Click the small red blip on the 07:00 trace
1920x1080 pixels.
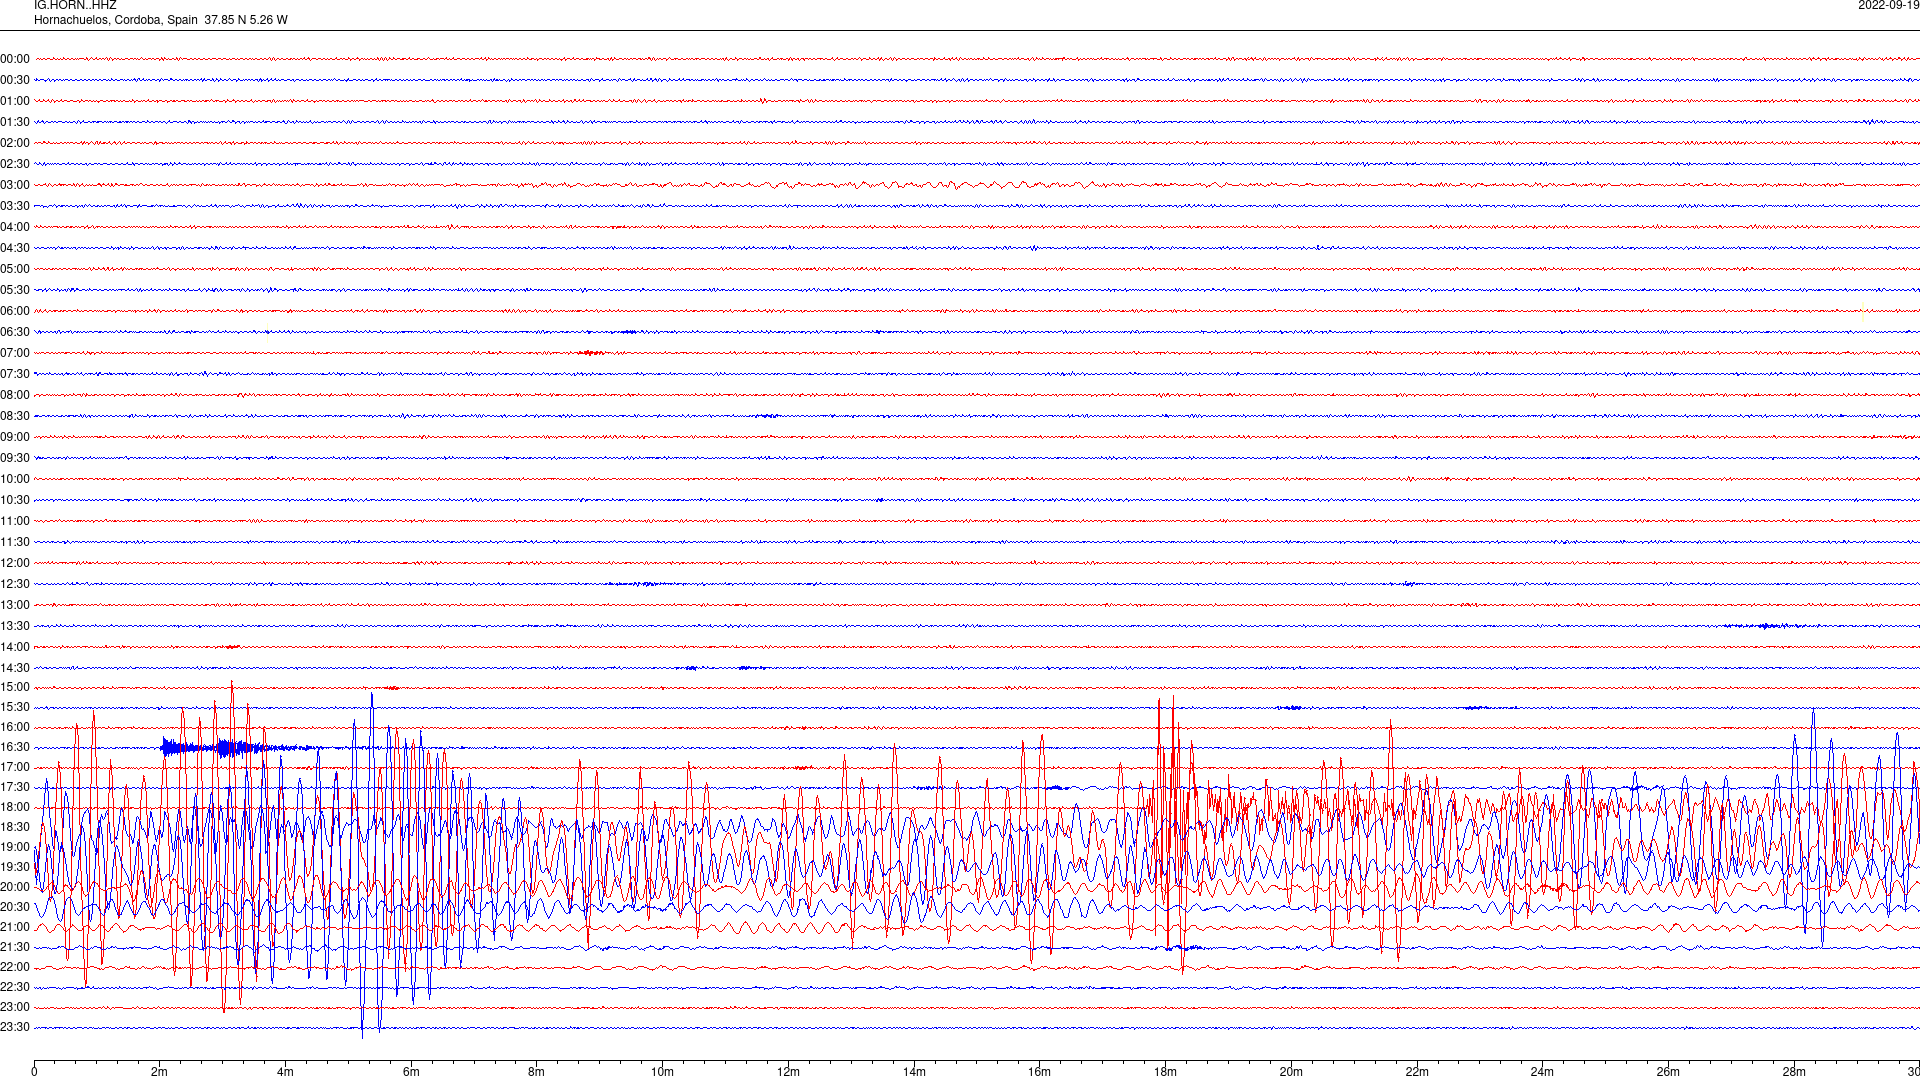pyautogui.click(x=591, y=353)
